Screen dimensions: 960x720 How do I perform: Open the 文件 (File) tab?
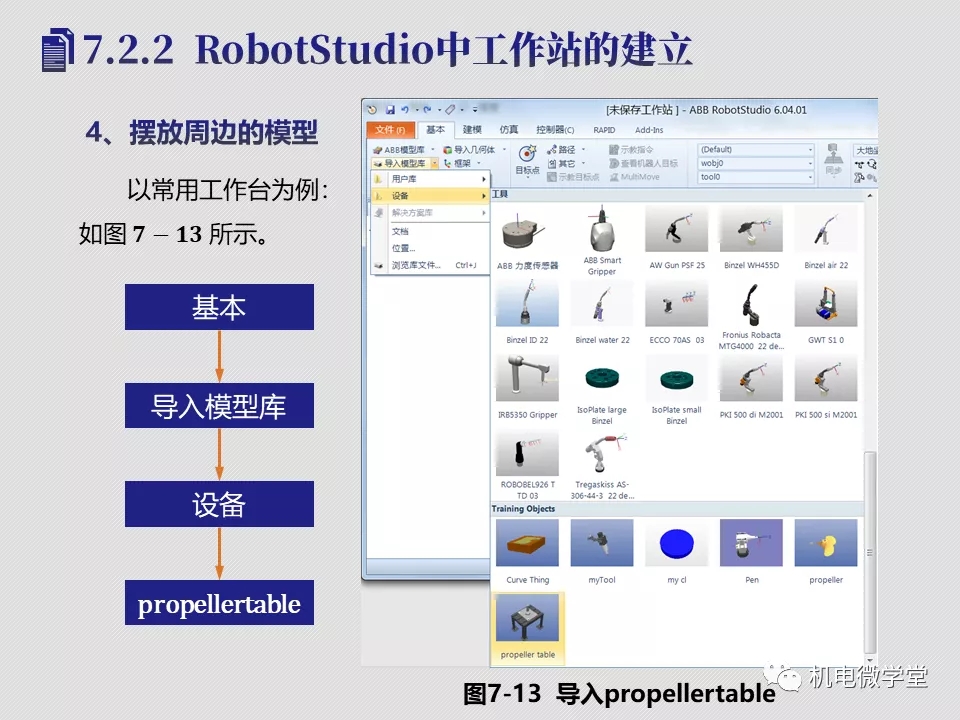(391, 130)
